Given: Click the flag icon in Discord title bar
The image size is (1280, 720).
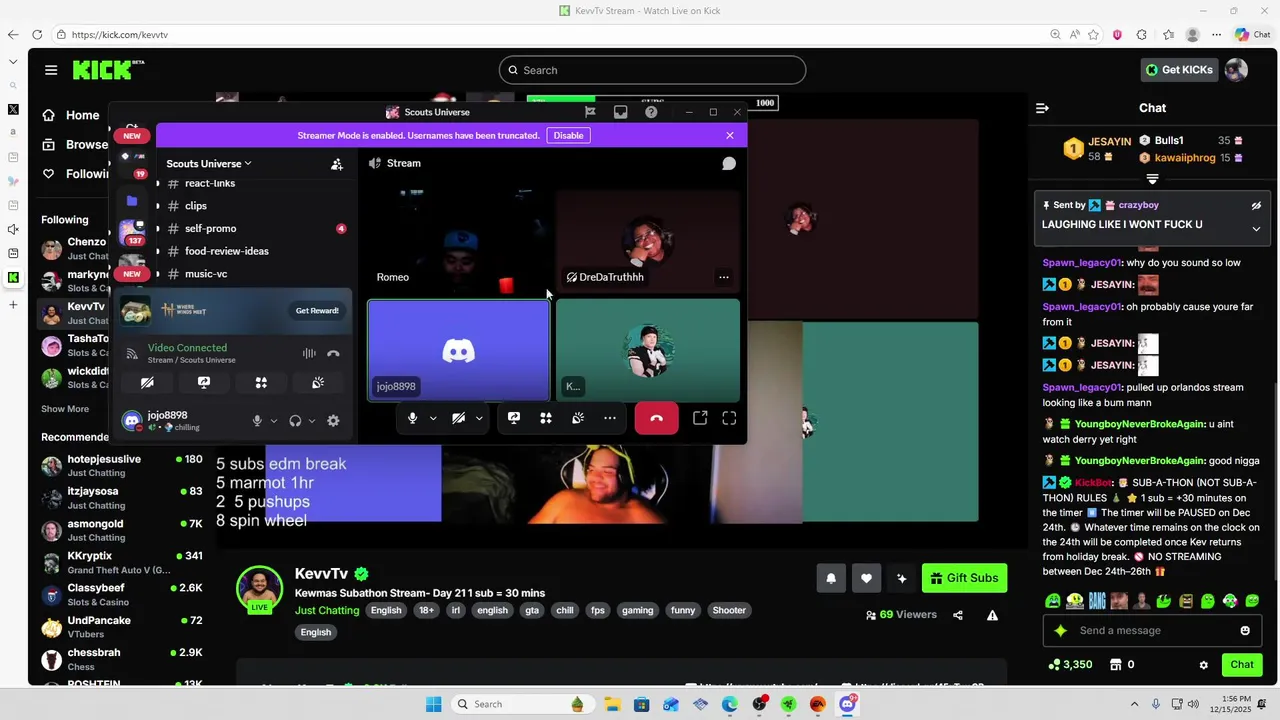Looking at the screenshot, I should click(x=590, y=112).
